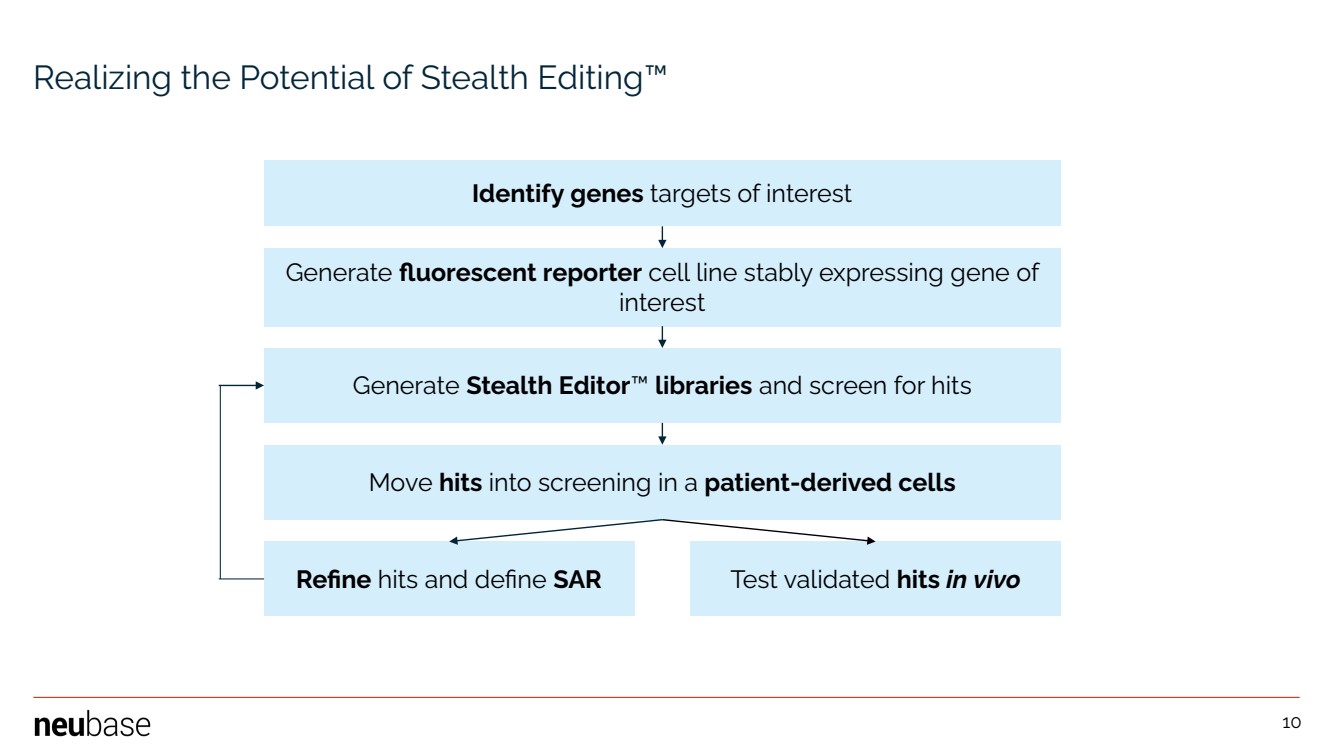
Task: Select the fluorescent reporter cell line box
Action: [662, 287]
